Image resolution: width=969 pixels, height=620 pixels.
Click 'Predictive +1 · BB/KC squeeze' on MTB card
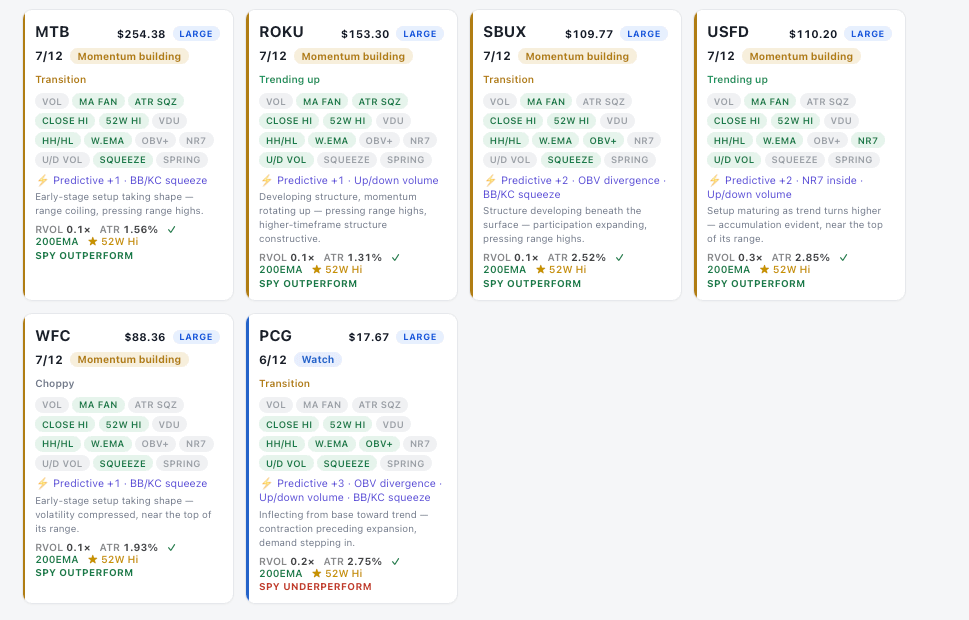tap(130, 180)
